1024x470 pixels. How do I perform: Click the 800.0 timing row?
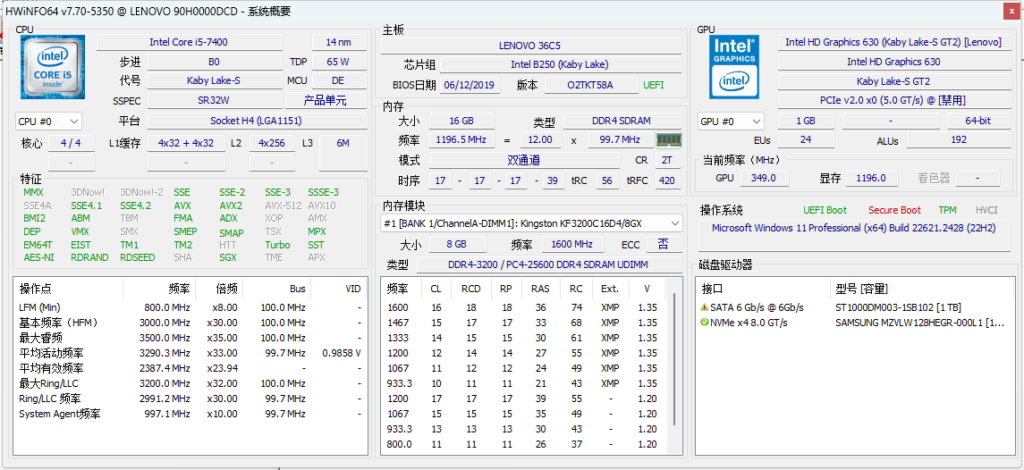tap(526, 444)
